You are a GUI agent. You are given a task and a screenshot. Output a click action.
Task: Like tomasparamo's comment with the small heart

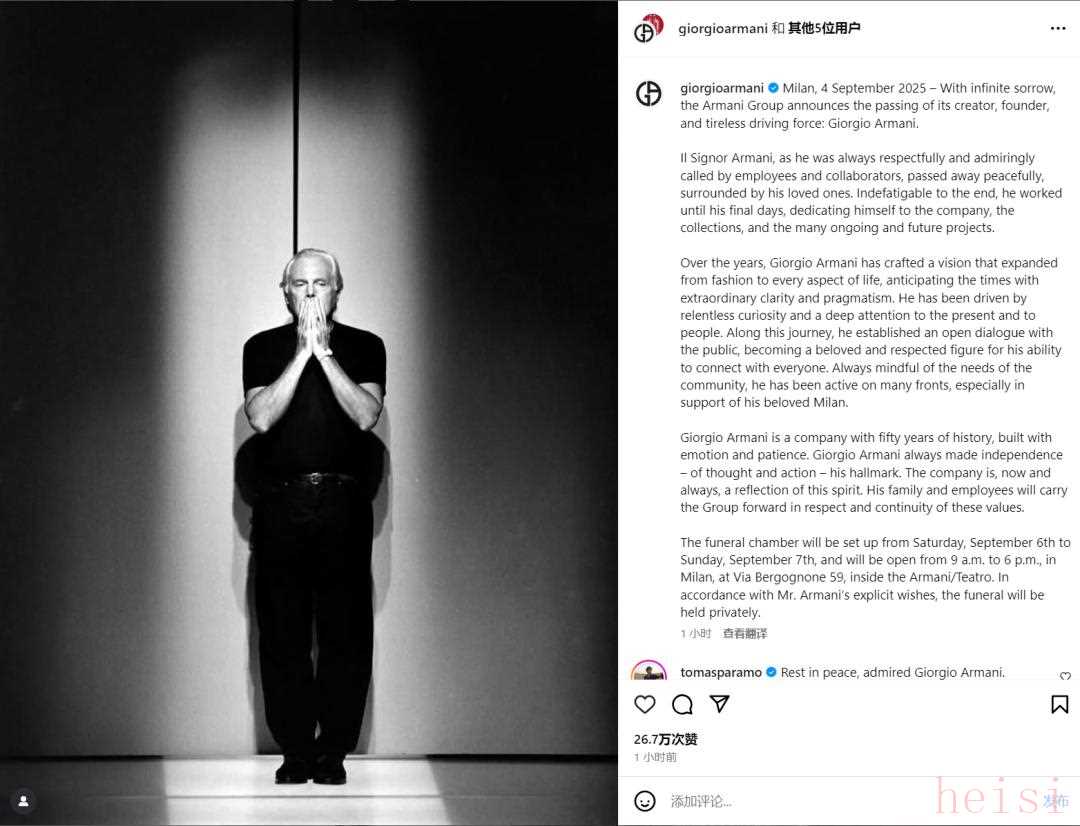pos(1065,675)
